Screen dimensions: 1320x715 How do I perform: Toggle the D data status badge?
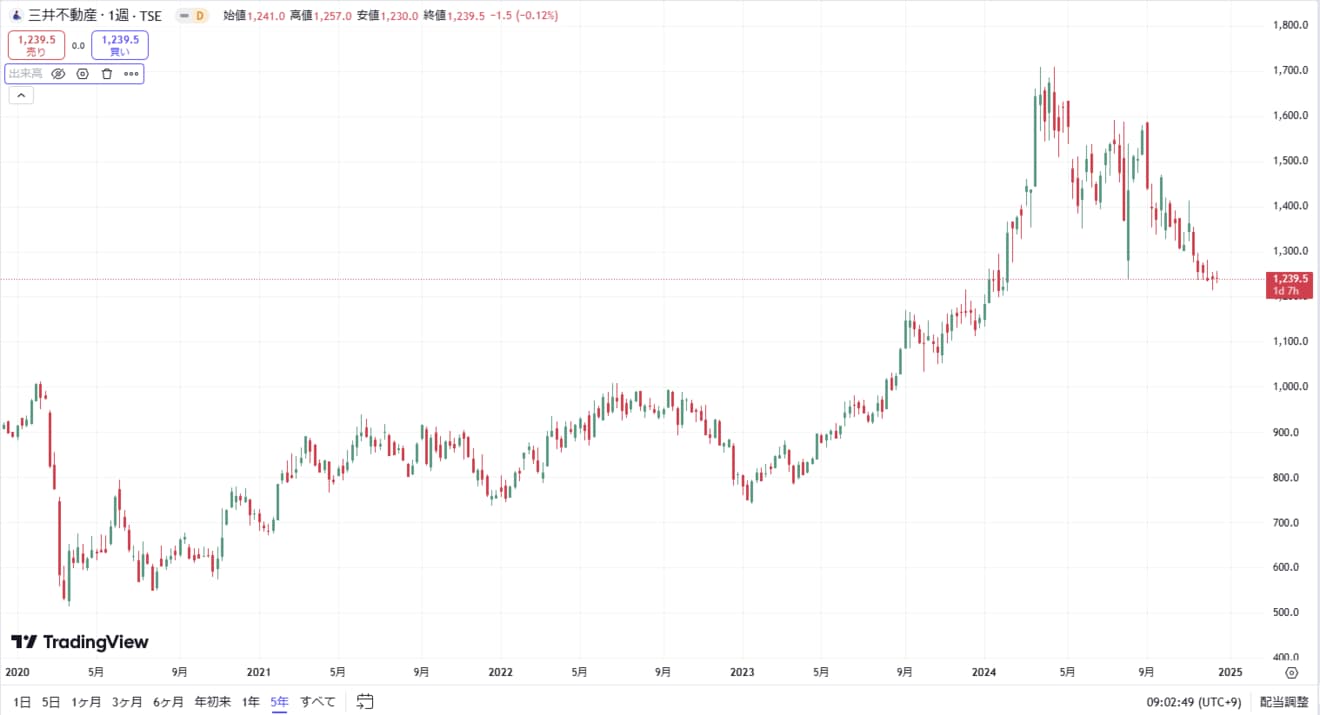192,16
